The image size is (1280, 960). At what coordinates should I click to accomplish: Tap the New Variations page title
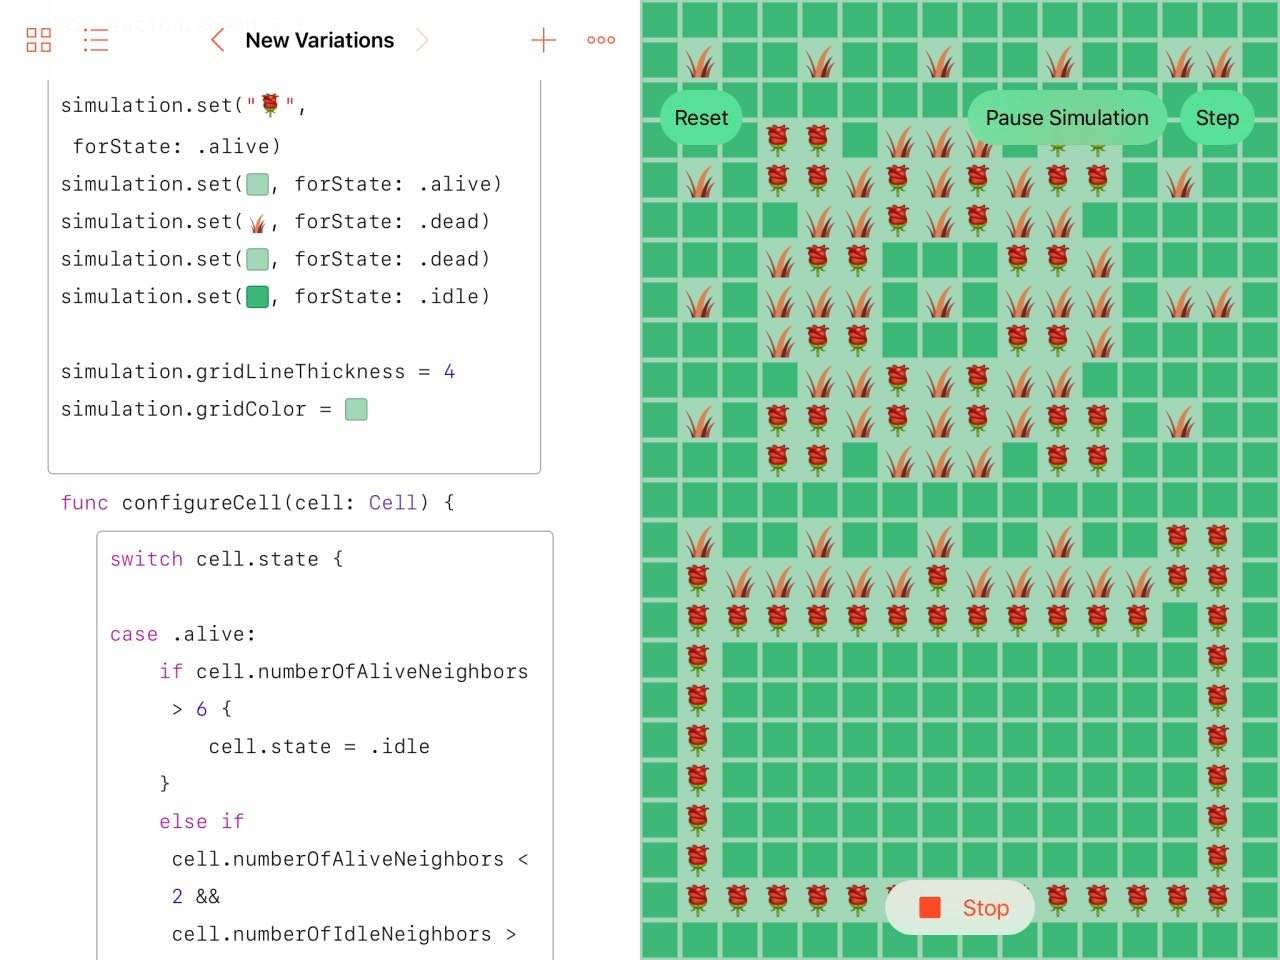[320, 40]
